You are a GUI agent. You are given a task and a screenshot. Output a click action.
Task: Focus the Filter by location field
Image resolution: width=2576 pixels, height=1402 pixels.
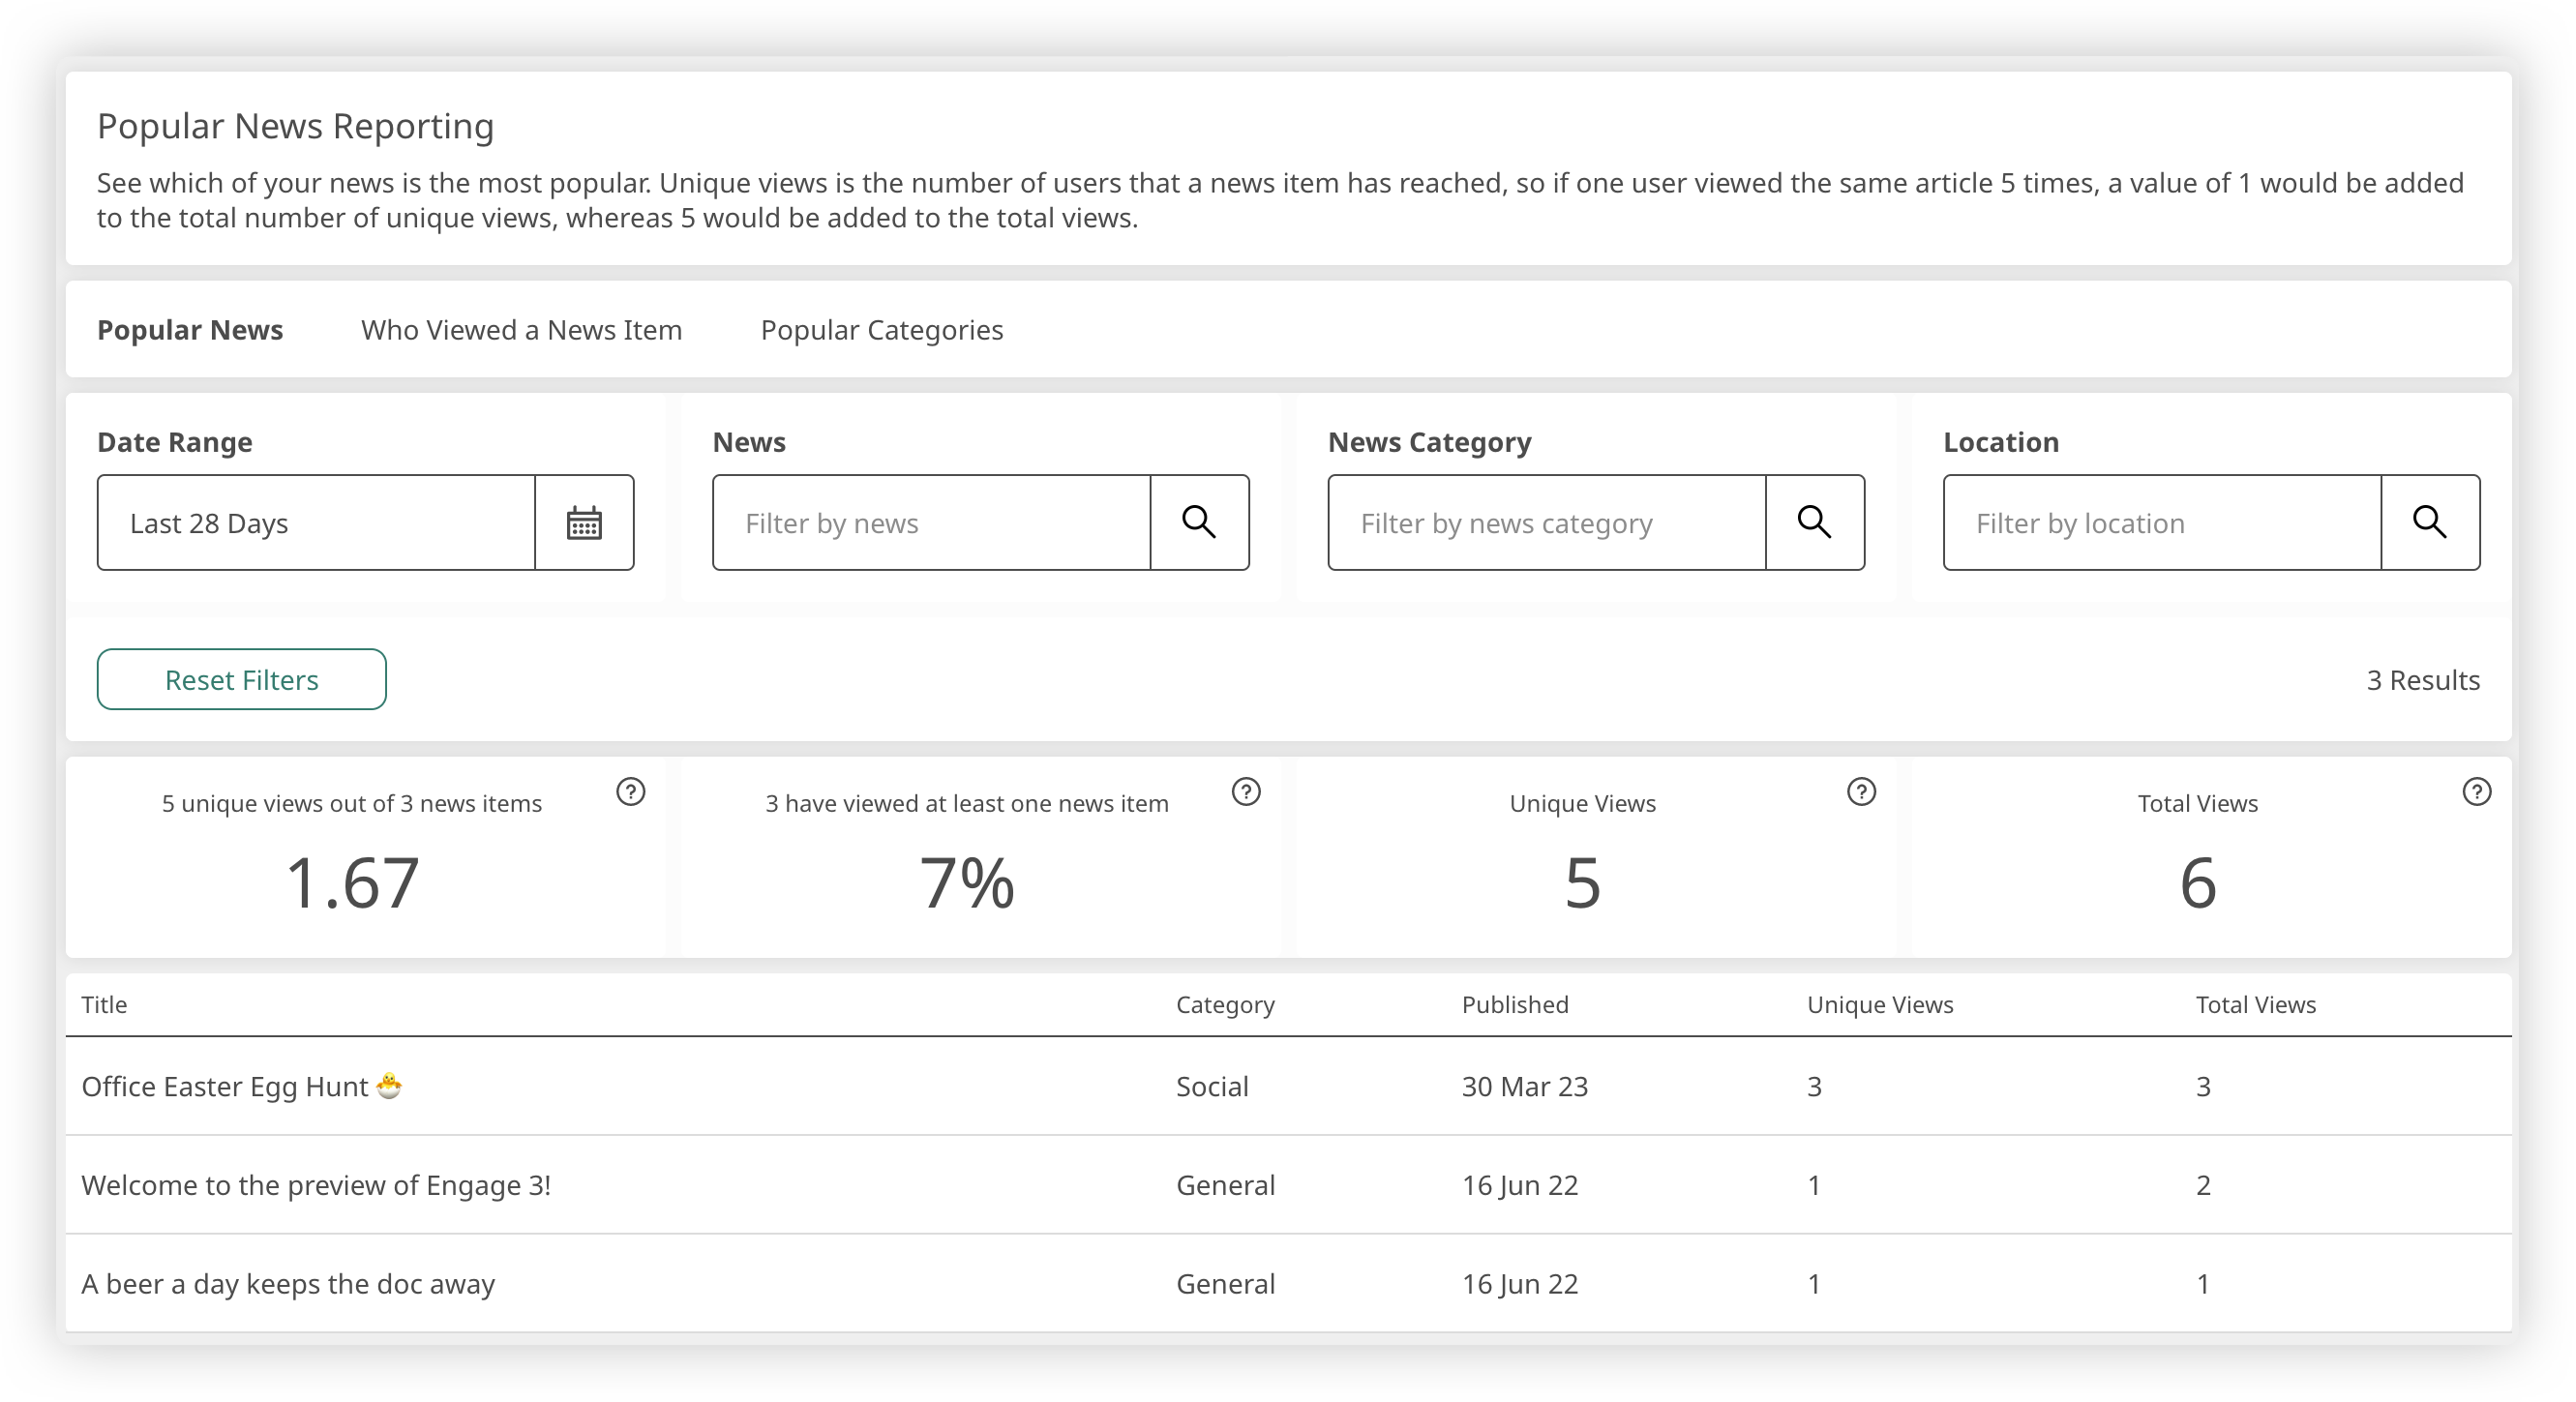tap(2161, 523)
